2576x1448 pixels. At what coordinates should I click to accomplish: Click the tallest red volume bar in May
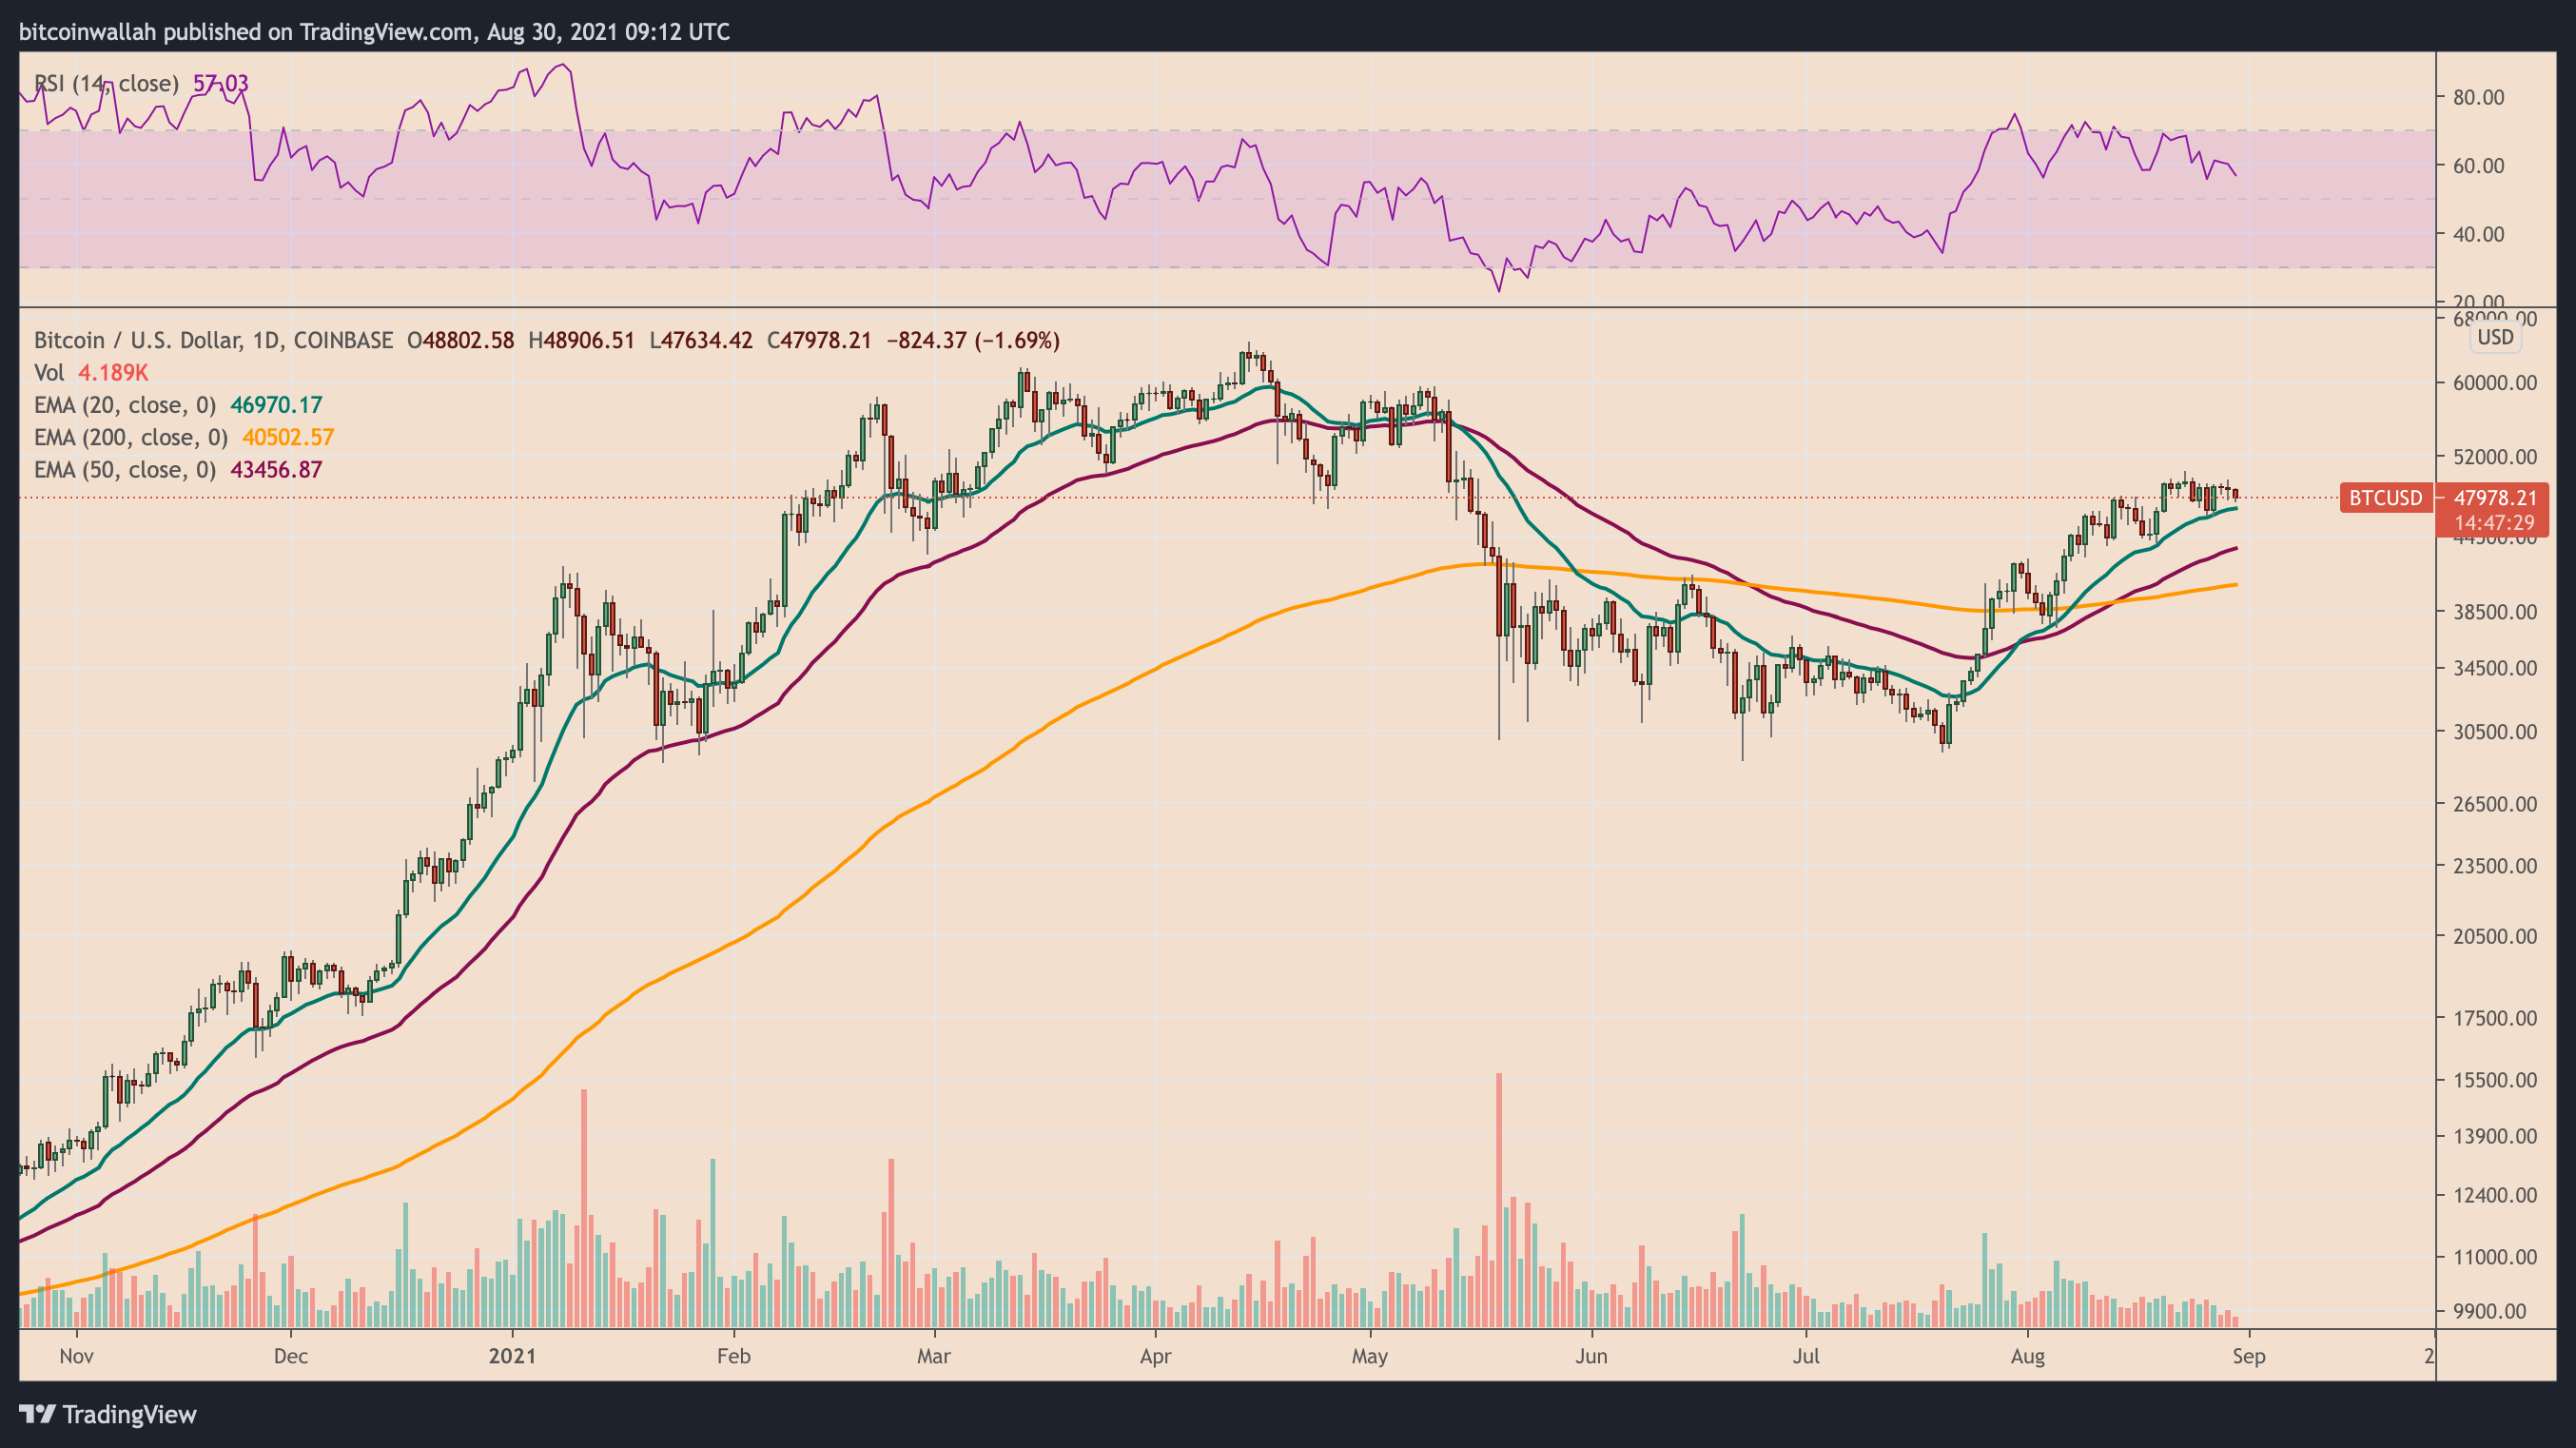(x=1499, y=1200)
